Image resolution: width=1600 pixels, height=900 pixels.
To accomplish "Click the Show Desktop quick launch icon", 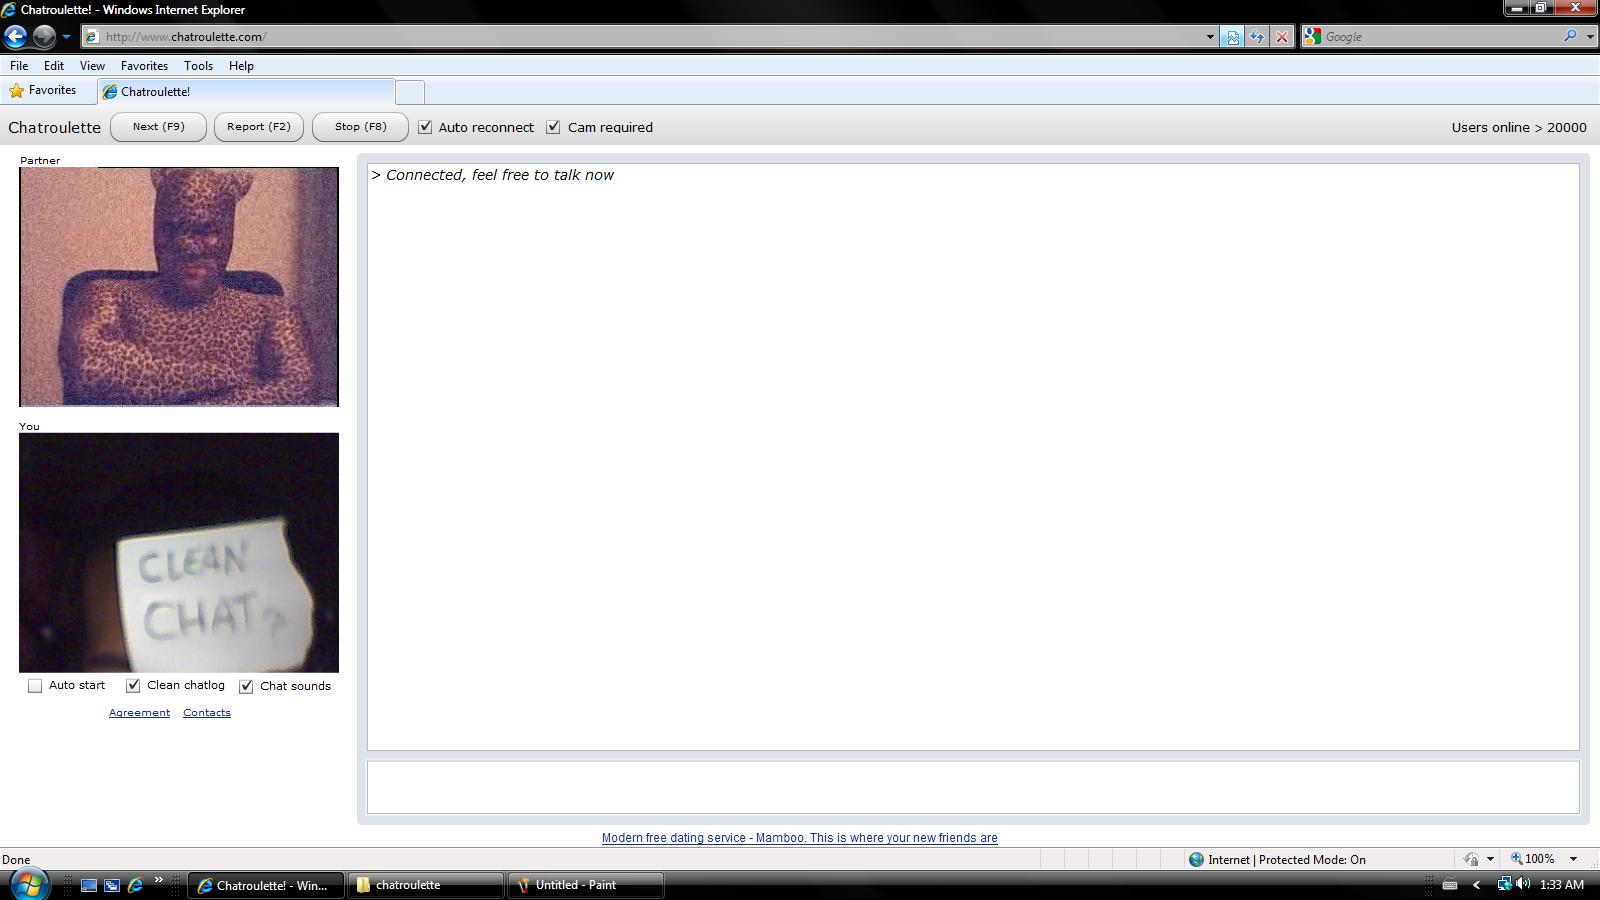I will [x=89, y=885].
